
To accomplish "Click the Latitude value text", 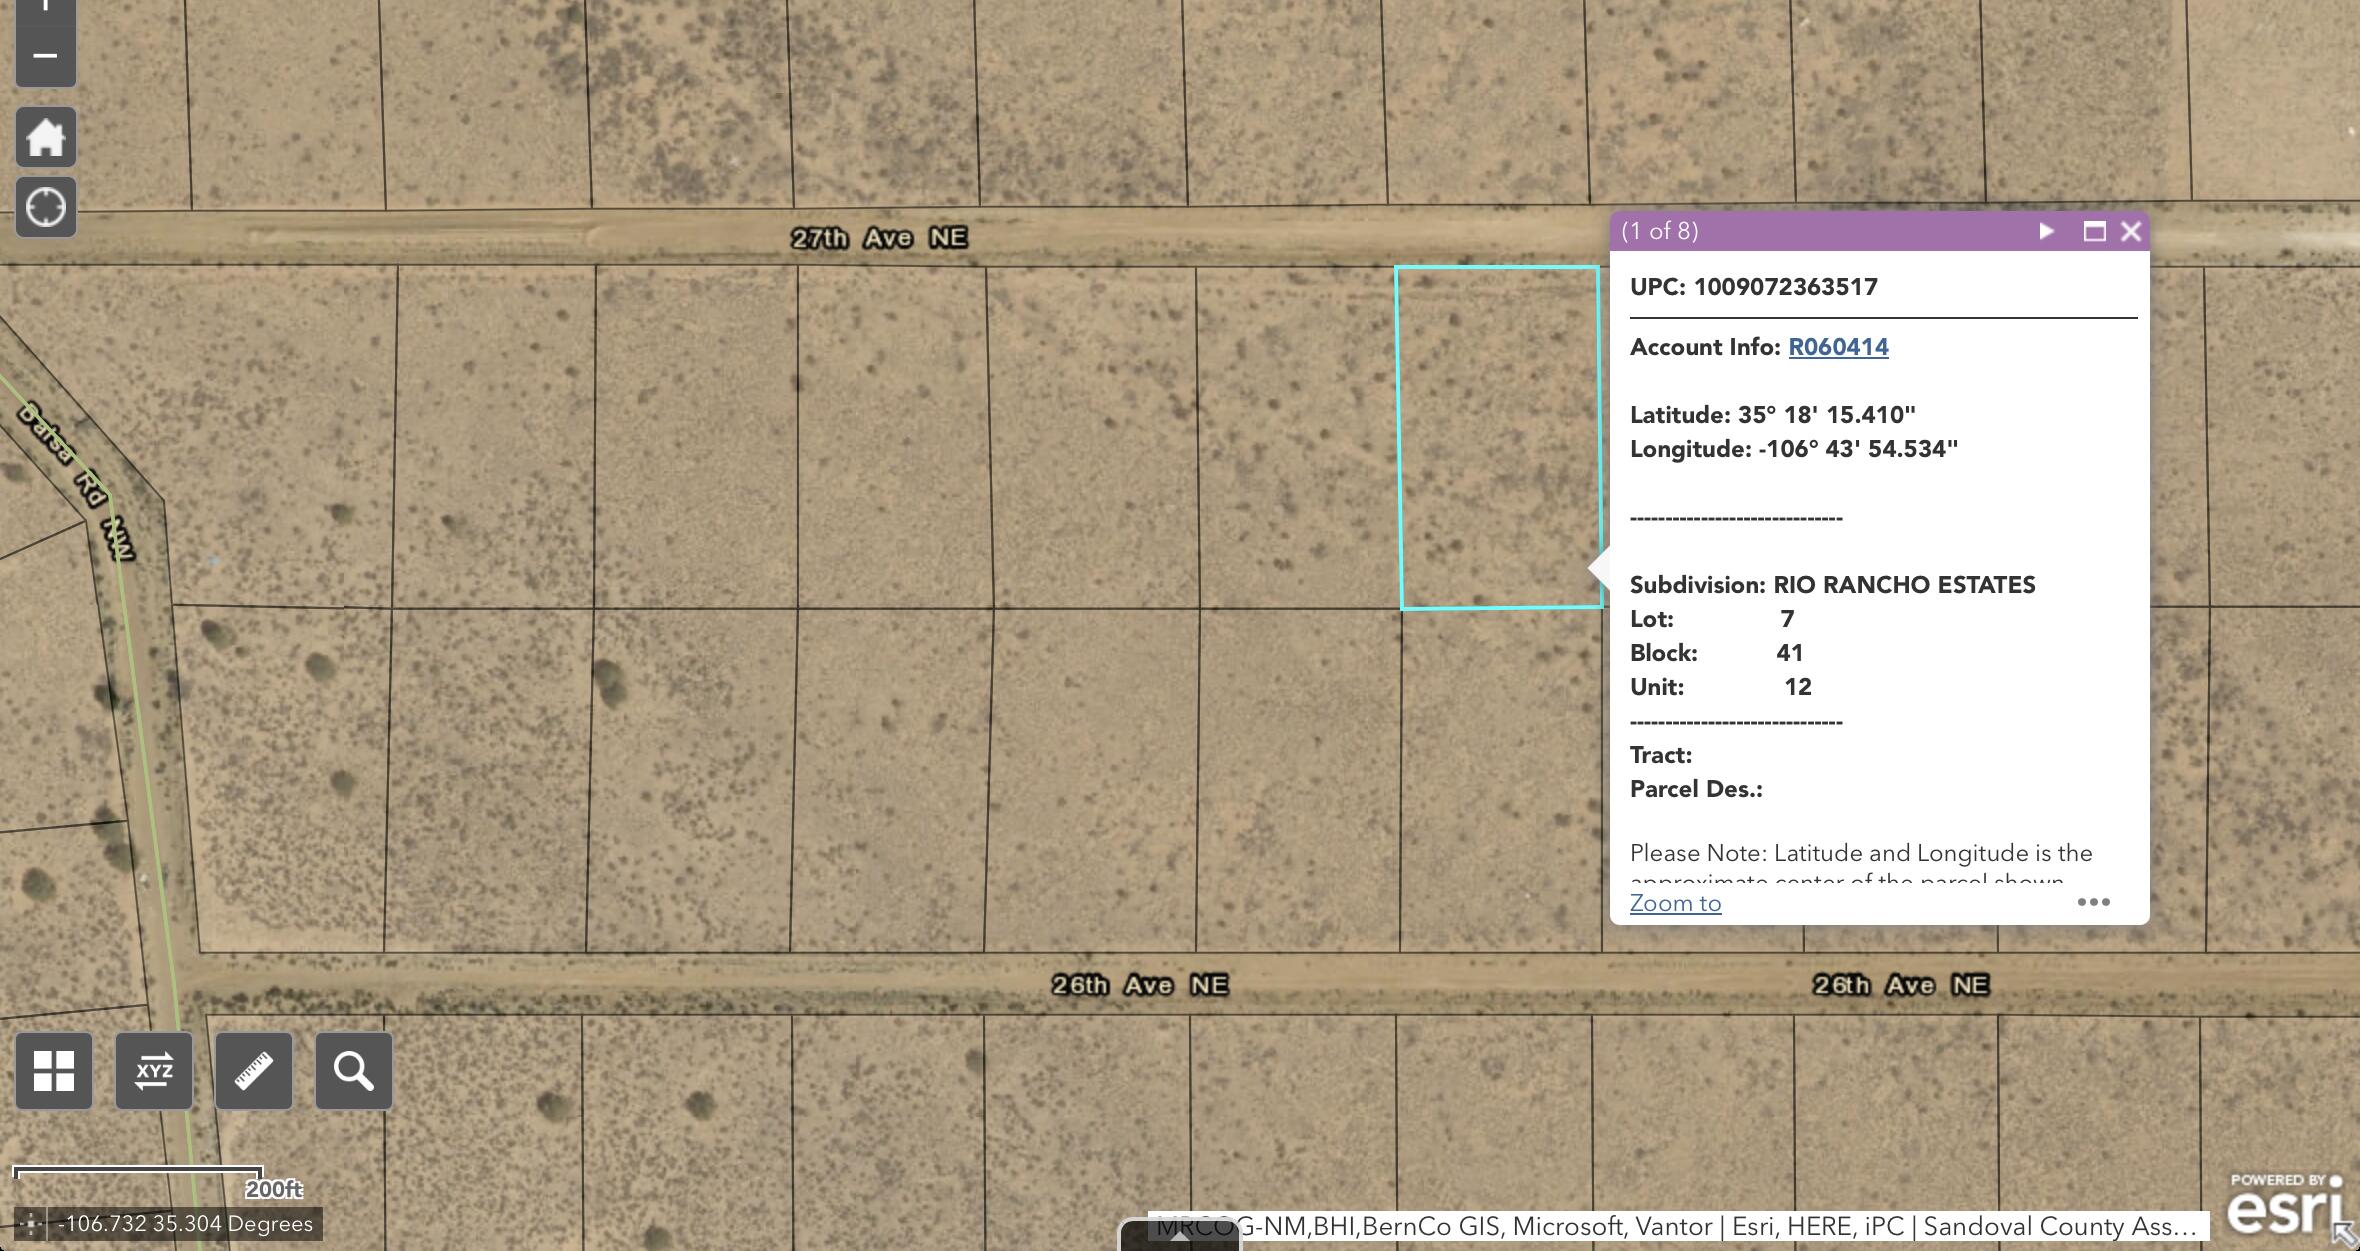I will tap(1827, 415).
